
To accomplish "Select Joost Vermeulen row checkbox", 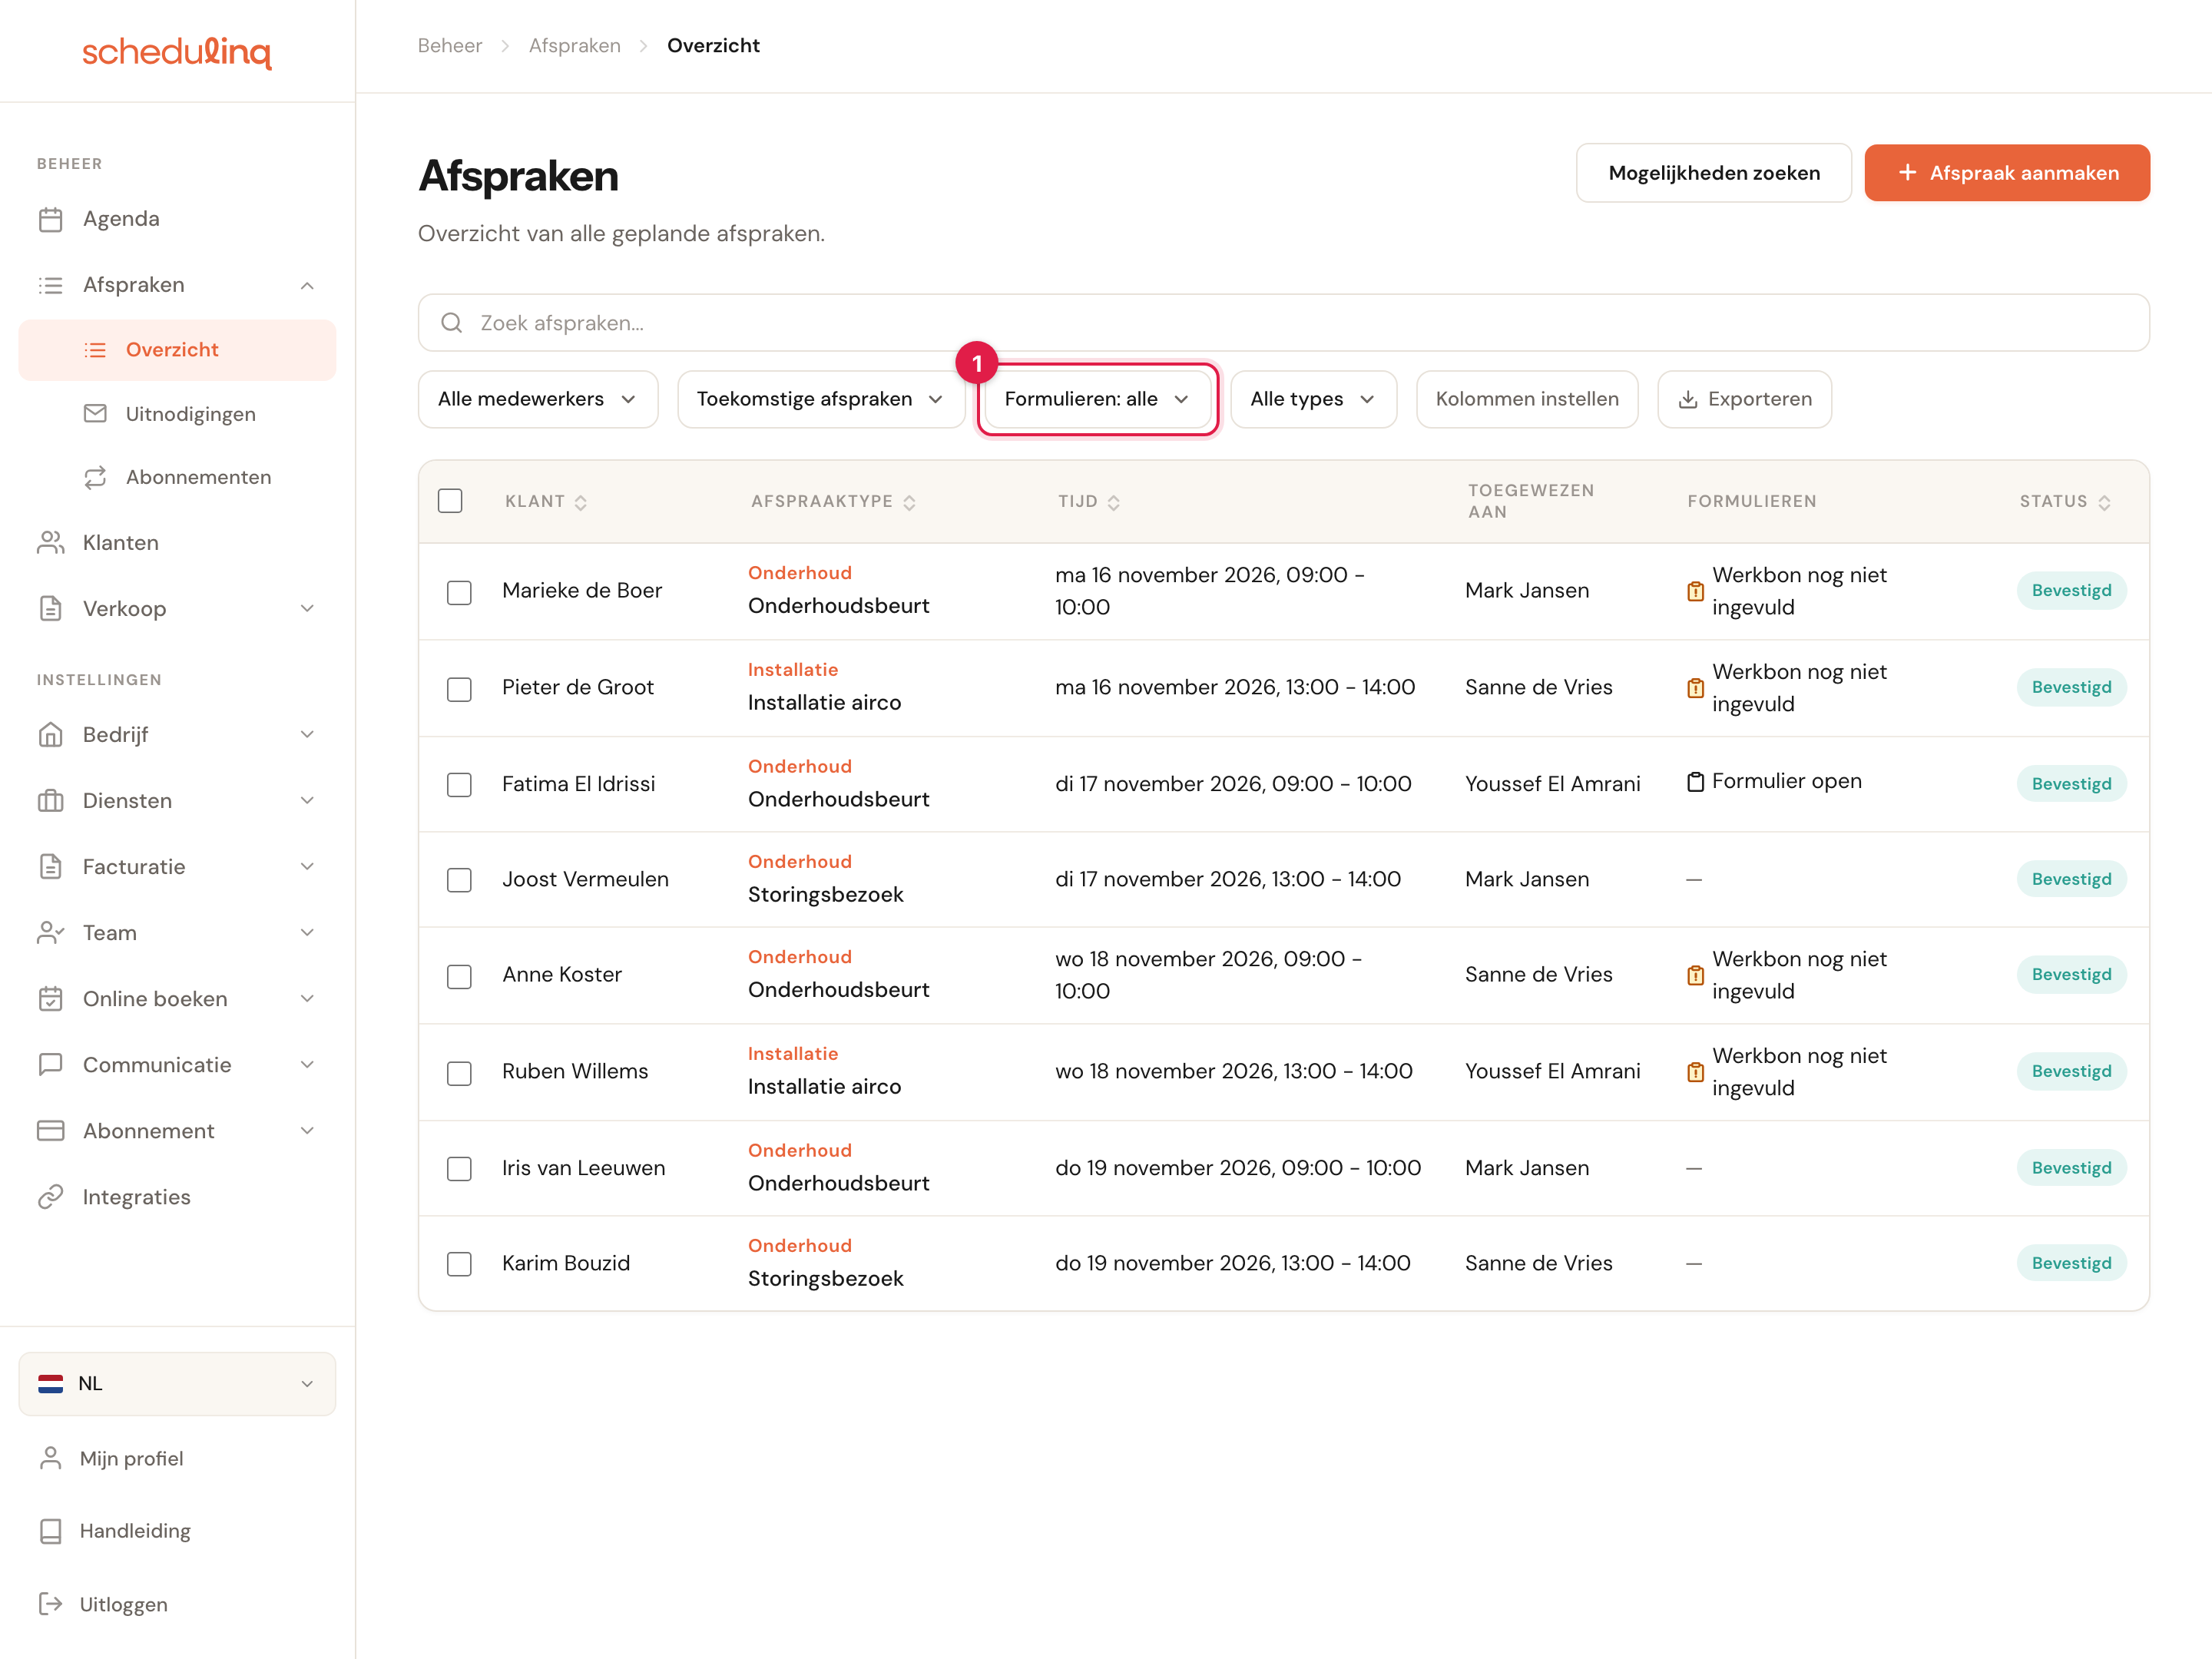I will (x=459, y=880).
